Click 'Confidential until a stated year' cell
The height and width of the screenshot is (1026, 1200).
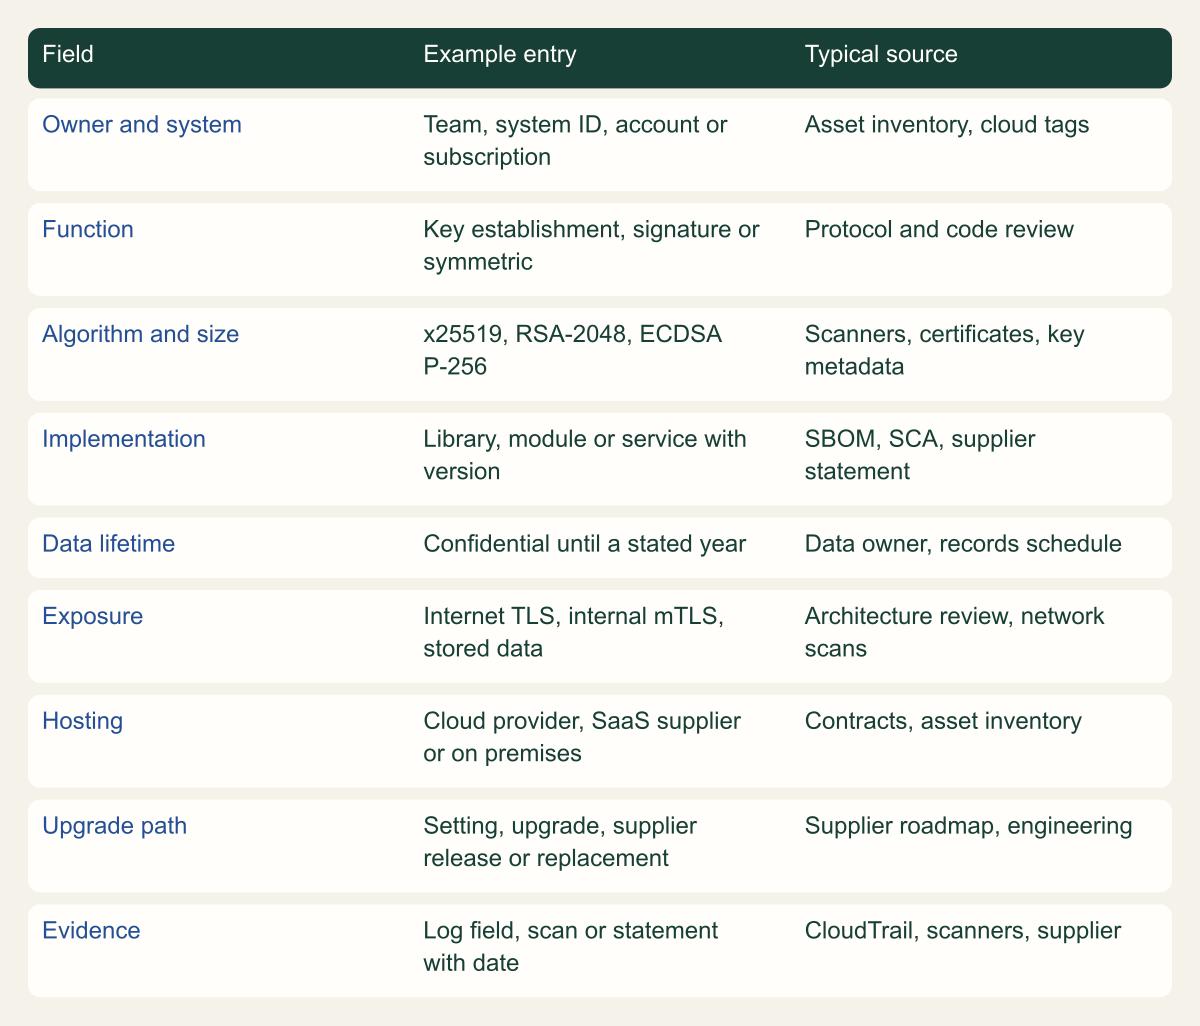pyautogui.click(x=599, y=547)
